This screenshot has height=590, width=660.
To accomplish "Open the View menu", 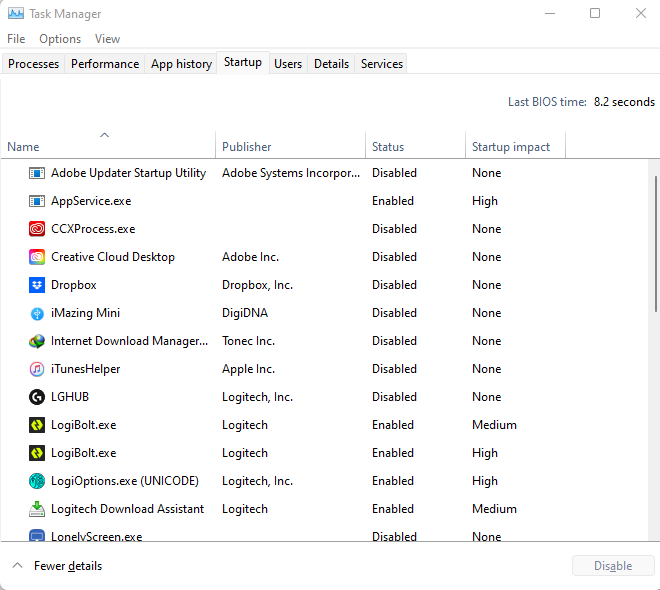I will (107, 39).
